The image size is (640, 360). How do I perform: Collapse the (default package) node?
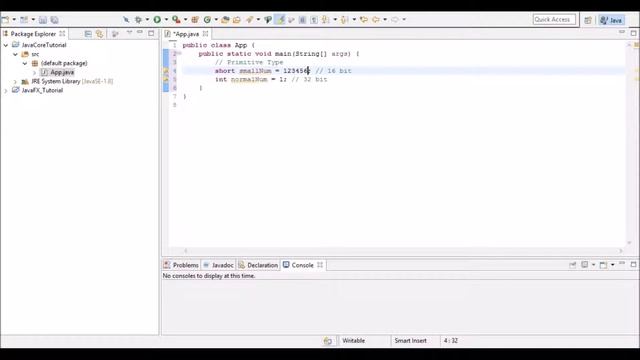(25, 63)
